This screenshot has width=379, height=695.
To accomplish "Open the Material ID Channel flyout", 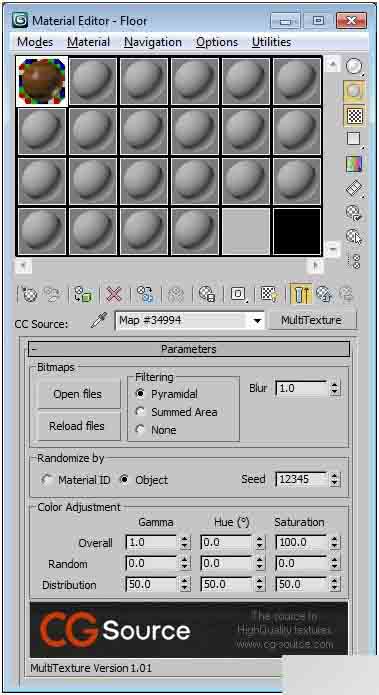I will [238, 294].
